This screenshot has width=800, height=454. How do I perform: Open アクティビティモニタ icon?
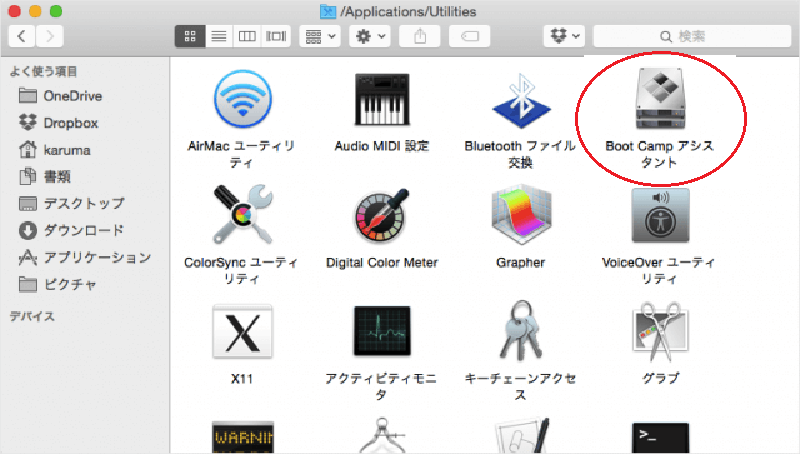pos(382,331)
